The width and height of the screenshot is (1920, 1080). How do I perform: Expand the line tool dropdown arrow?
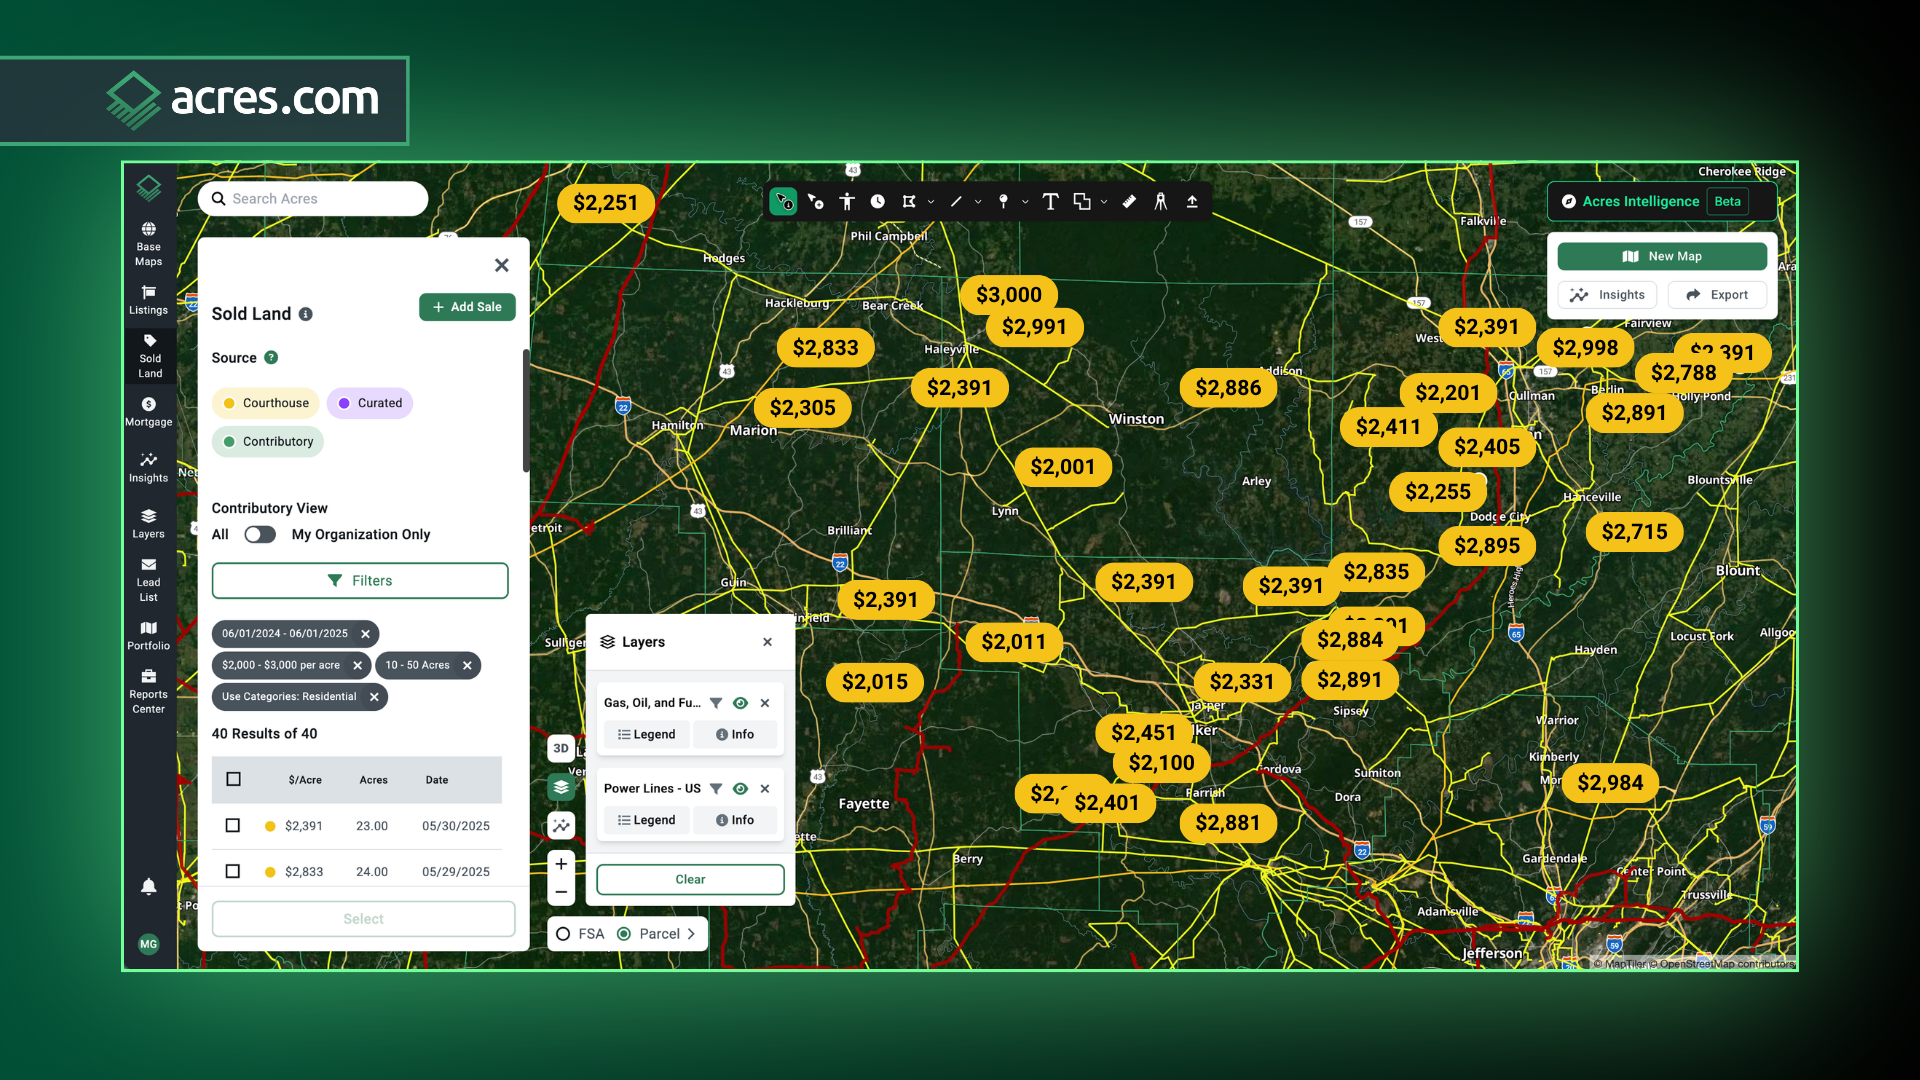978,202
